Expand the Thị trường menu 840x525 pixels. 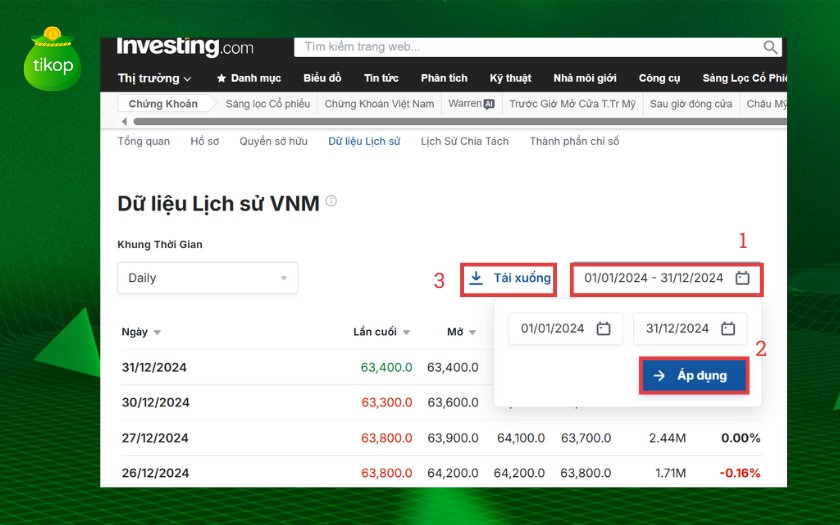pos(154,78)
